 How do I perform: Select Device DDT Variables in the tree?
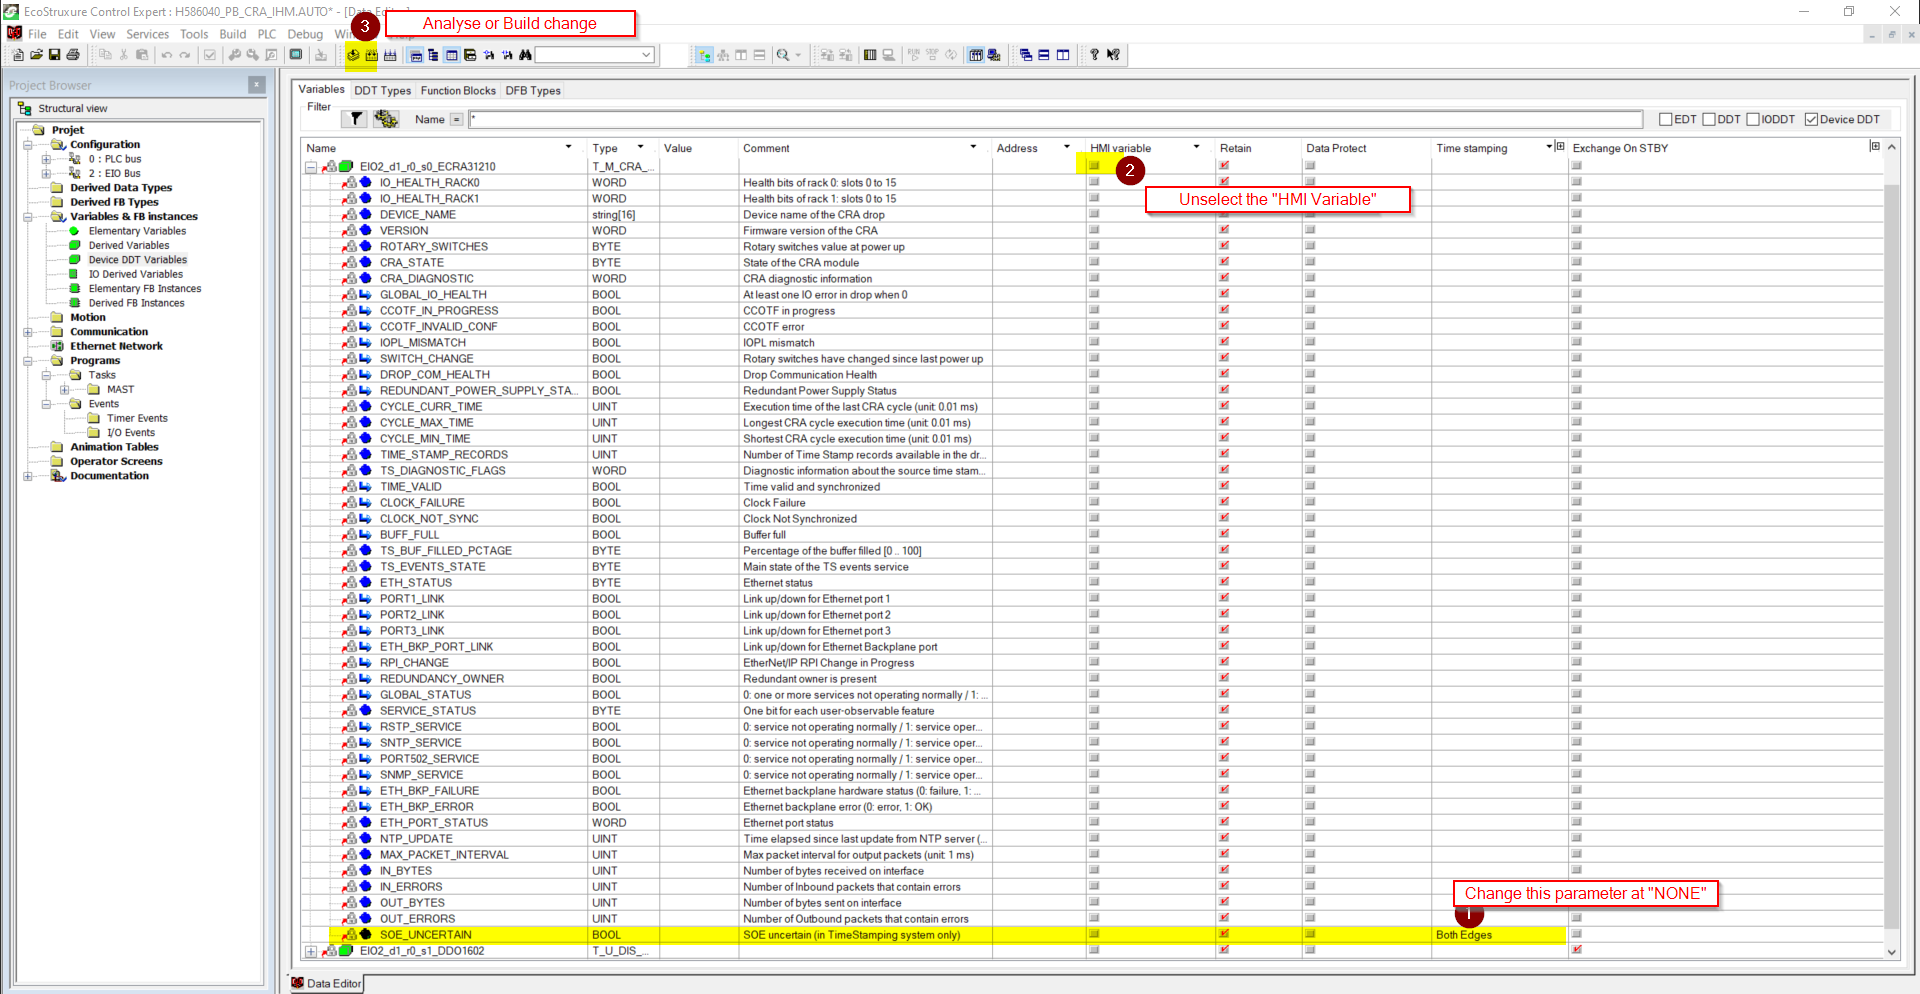pos(138,260)
